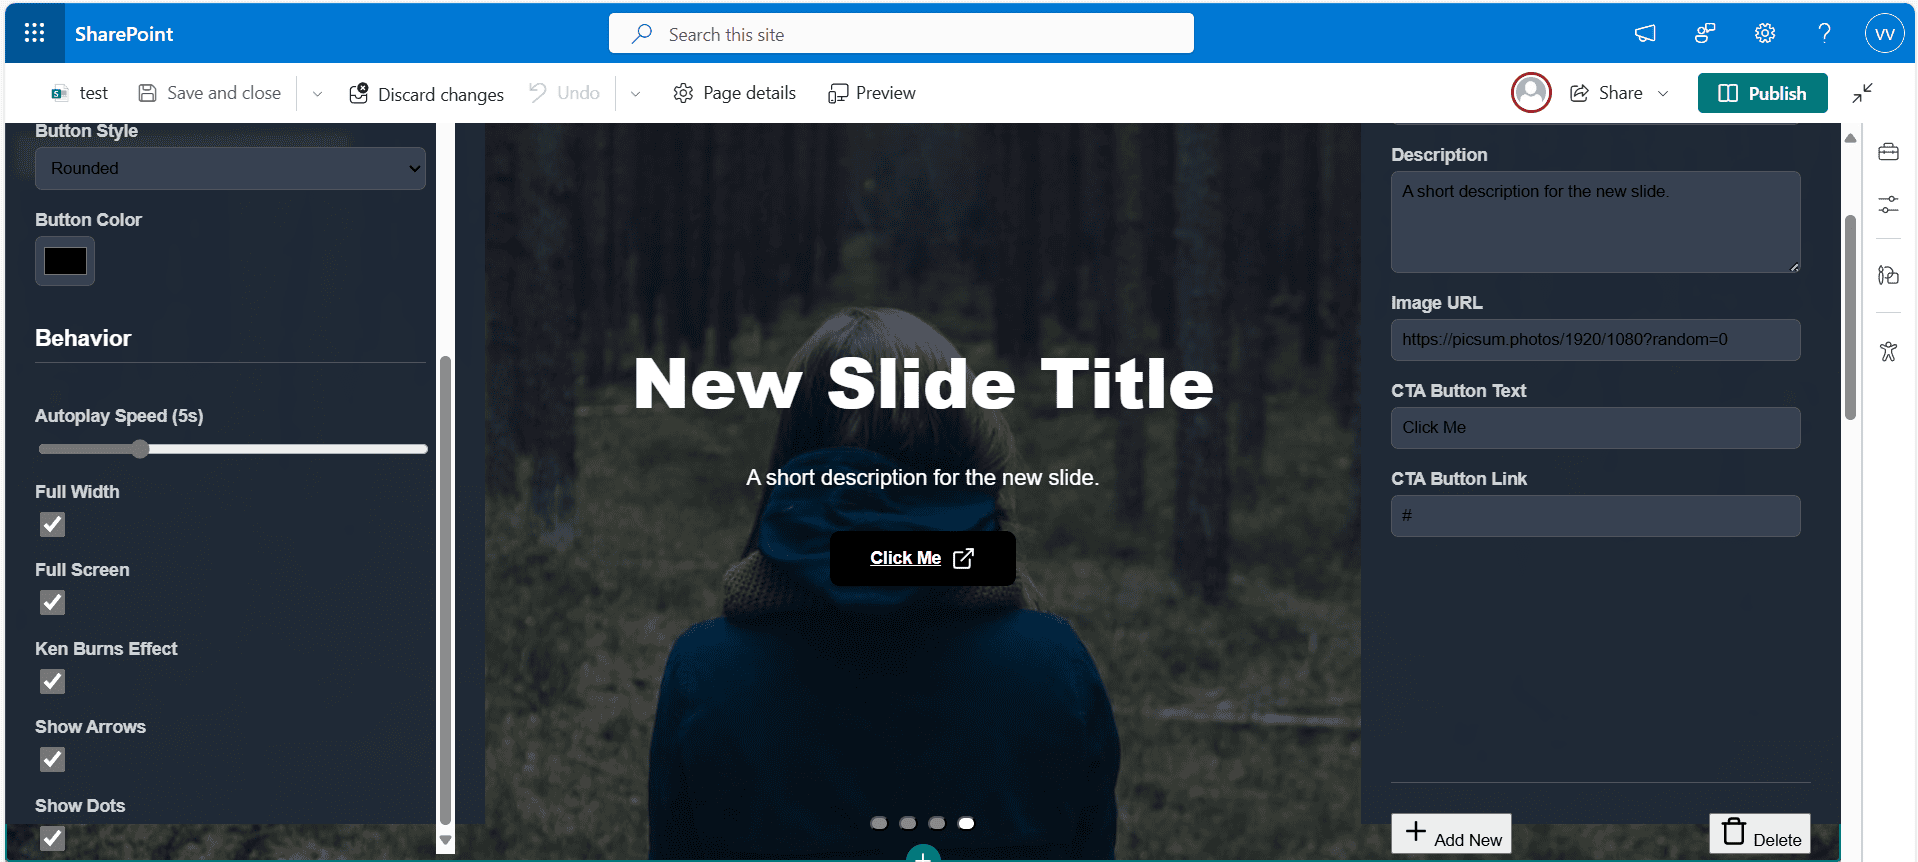Open the settings gear icon
Viewport: 1918px width, 862px height.
pyautogui.click(x=1765, y=33)
